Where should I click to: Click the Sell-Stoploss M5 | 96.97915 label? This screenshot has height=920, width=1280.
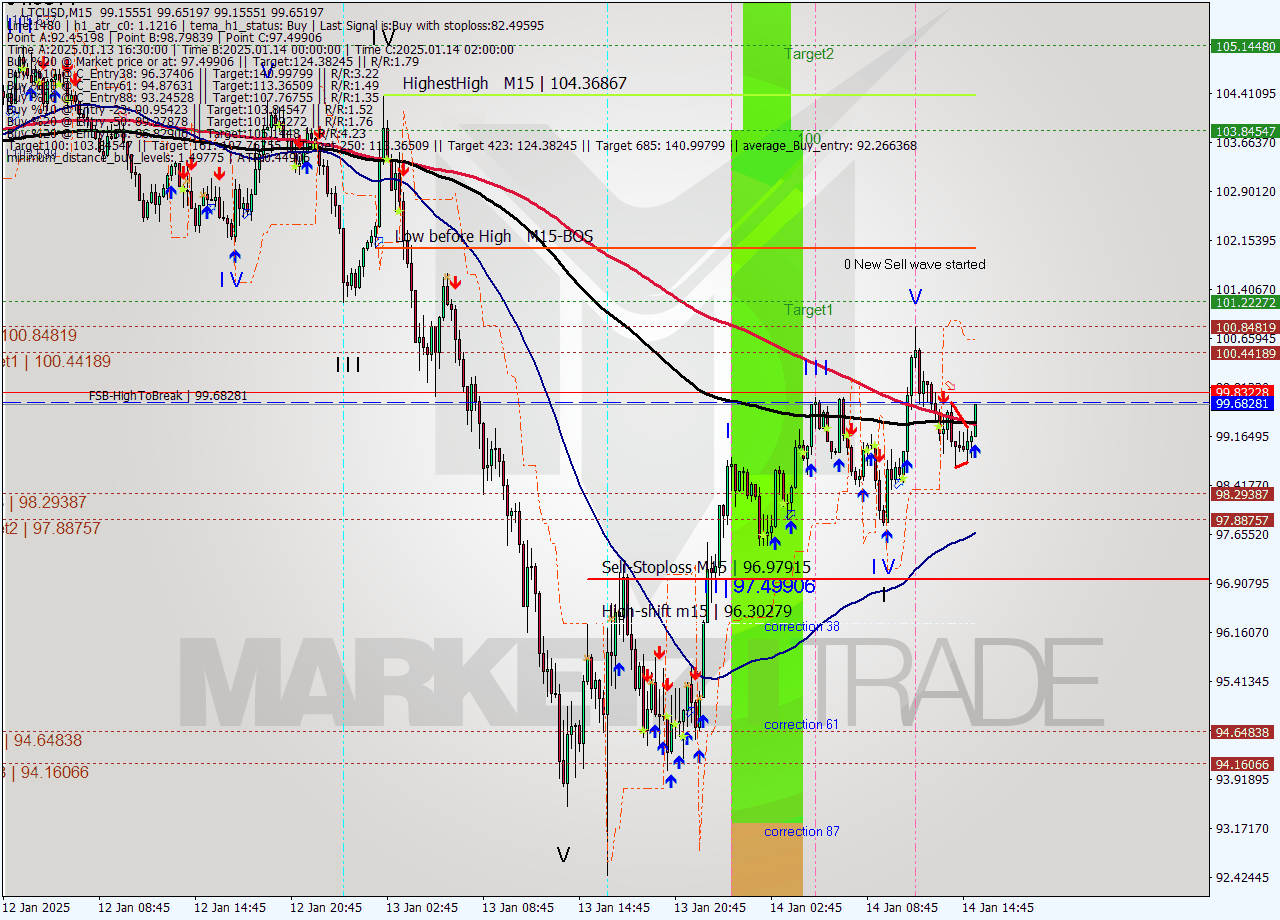tap(706, 568)
